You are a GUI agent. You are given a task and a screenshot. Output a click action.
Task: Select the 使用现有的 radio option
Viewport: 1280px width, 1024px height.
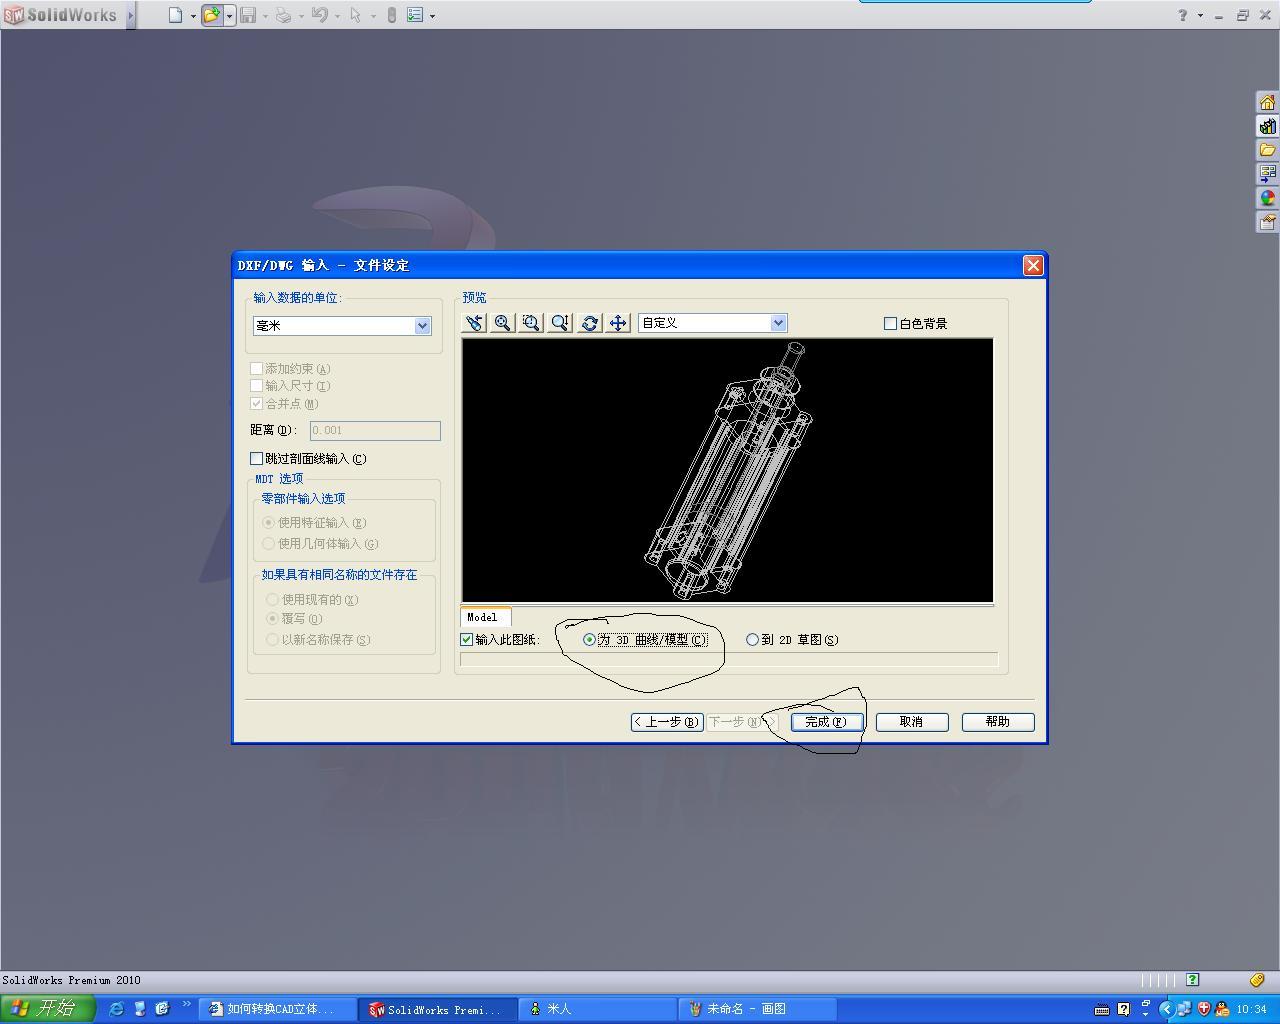click(272, 600)
